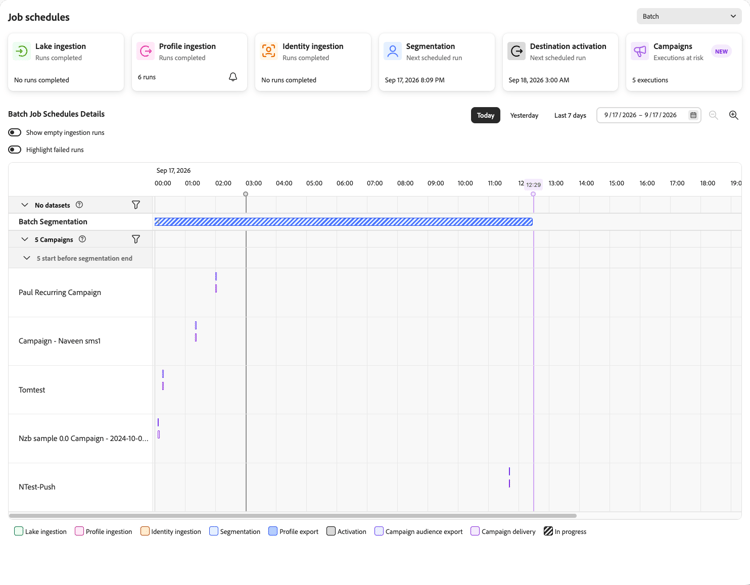Select the Last 7 days range tab
750x585 pixels.
pyautogui.click(x=570, y=115)
